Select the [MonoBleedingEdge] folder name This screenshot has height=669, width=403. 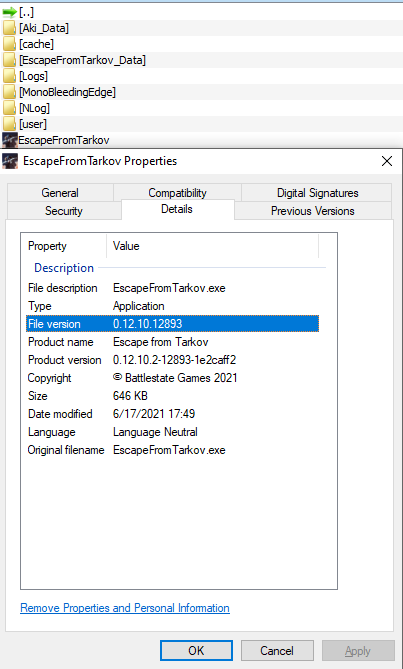pos(67,92)
